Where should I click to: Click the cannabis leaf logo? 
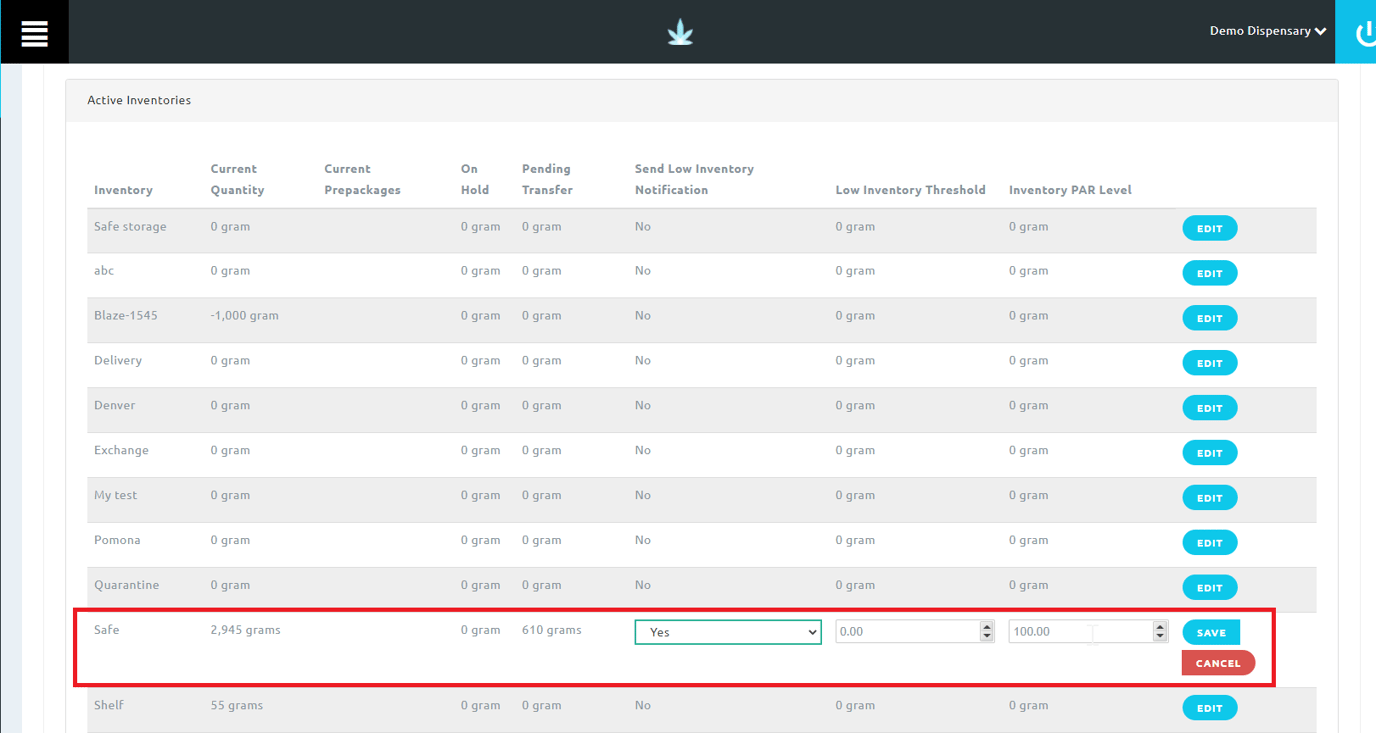pos(680,33)
